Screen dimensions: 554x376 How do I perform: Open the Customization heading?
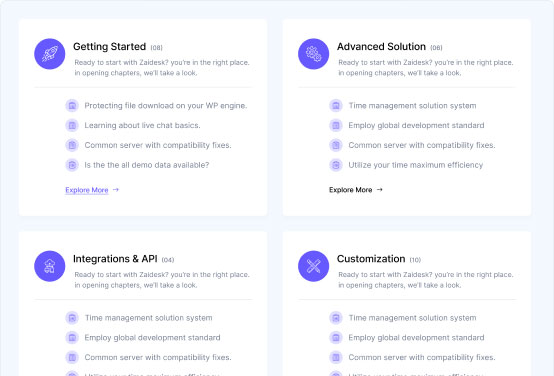[371, 259]
